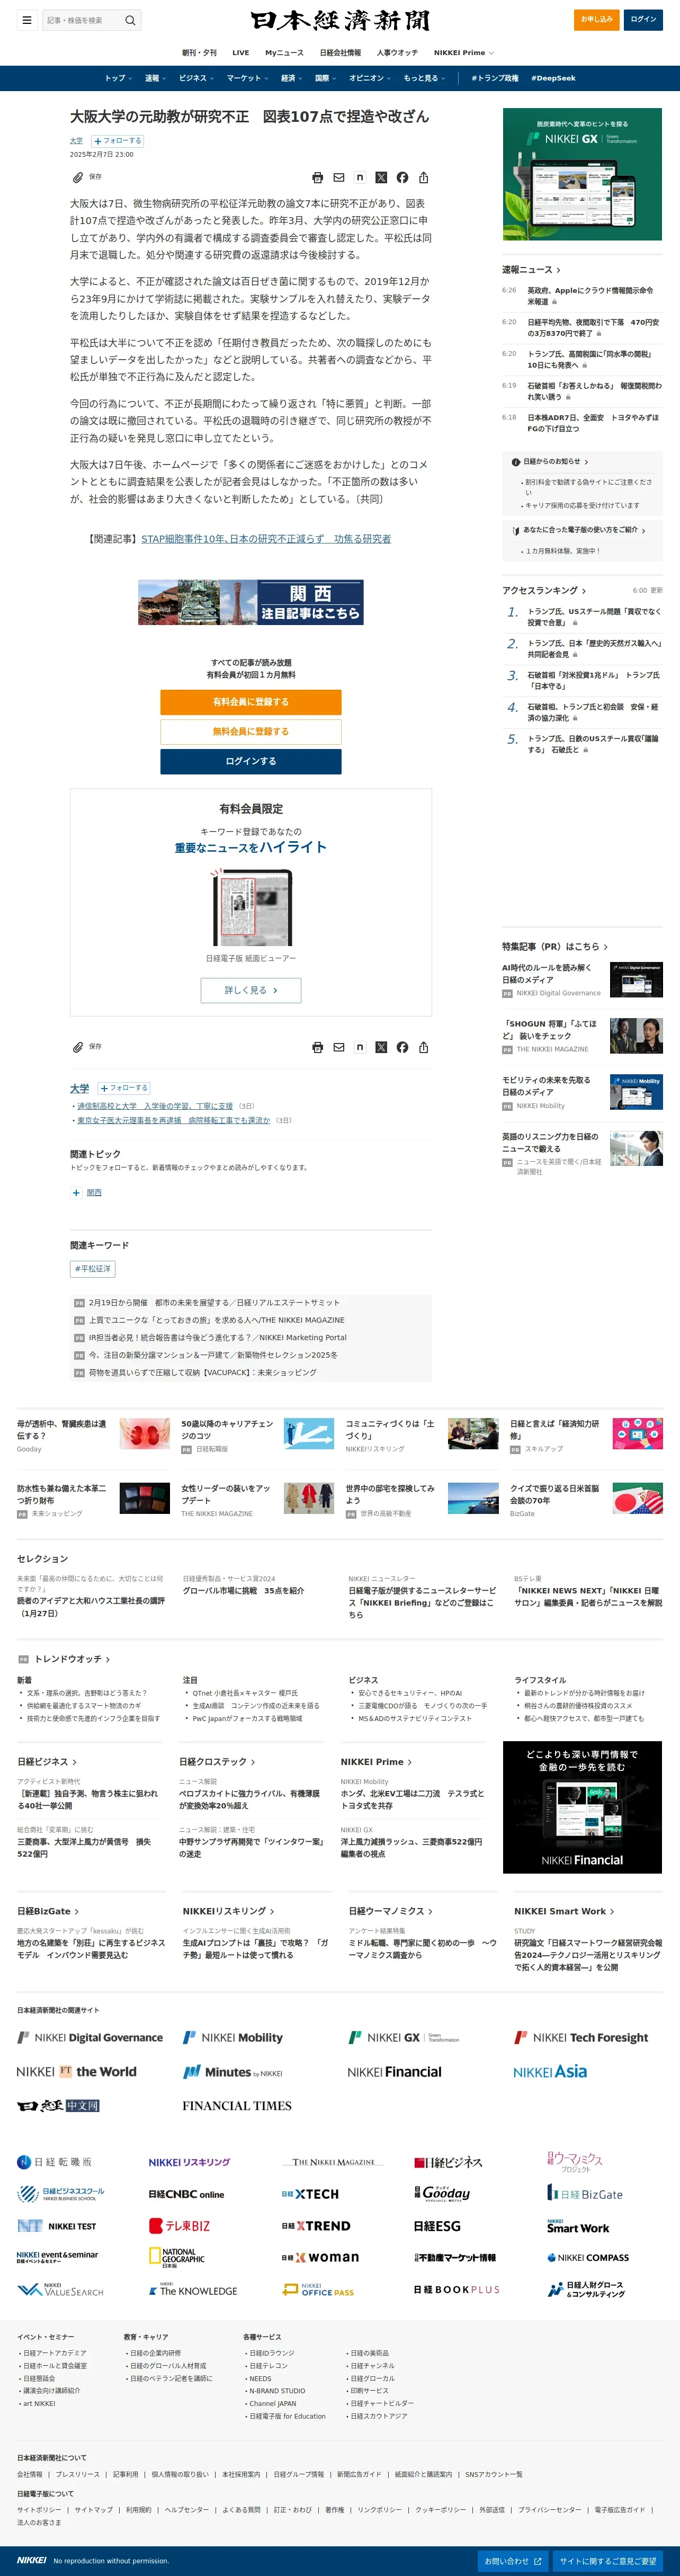The width and height of the screenshot is (680, 2576).
Task: Click the 詳しく見る button
Action: pyautogui.click(x=251, y=990)
